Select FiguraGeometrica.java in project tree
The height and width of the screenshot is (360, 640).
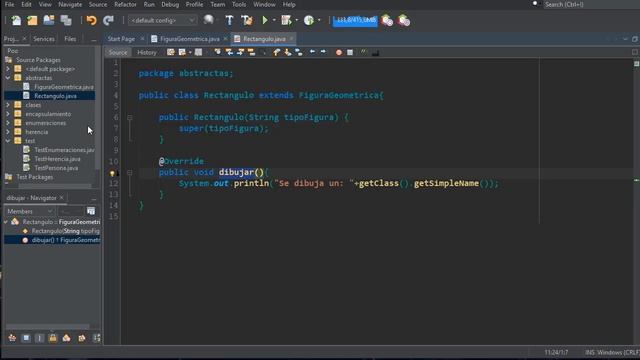point(64,87)
